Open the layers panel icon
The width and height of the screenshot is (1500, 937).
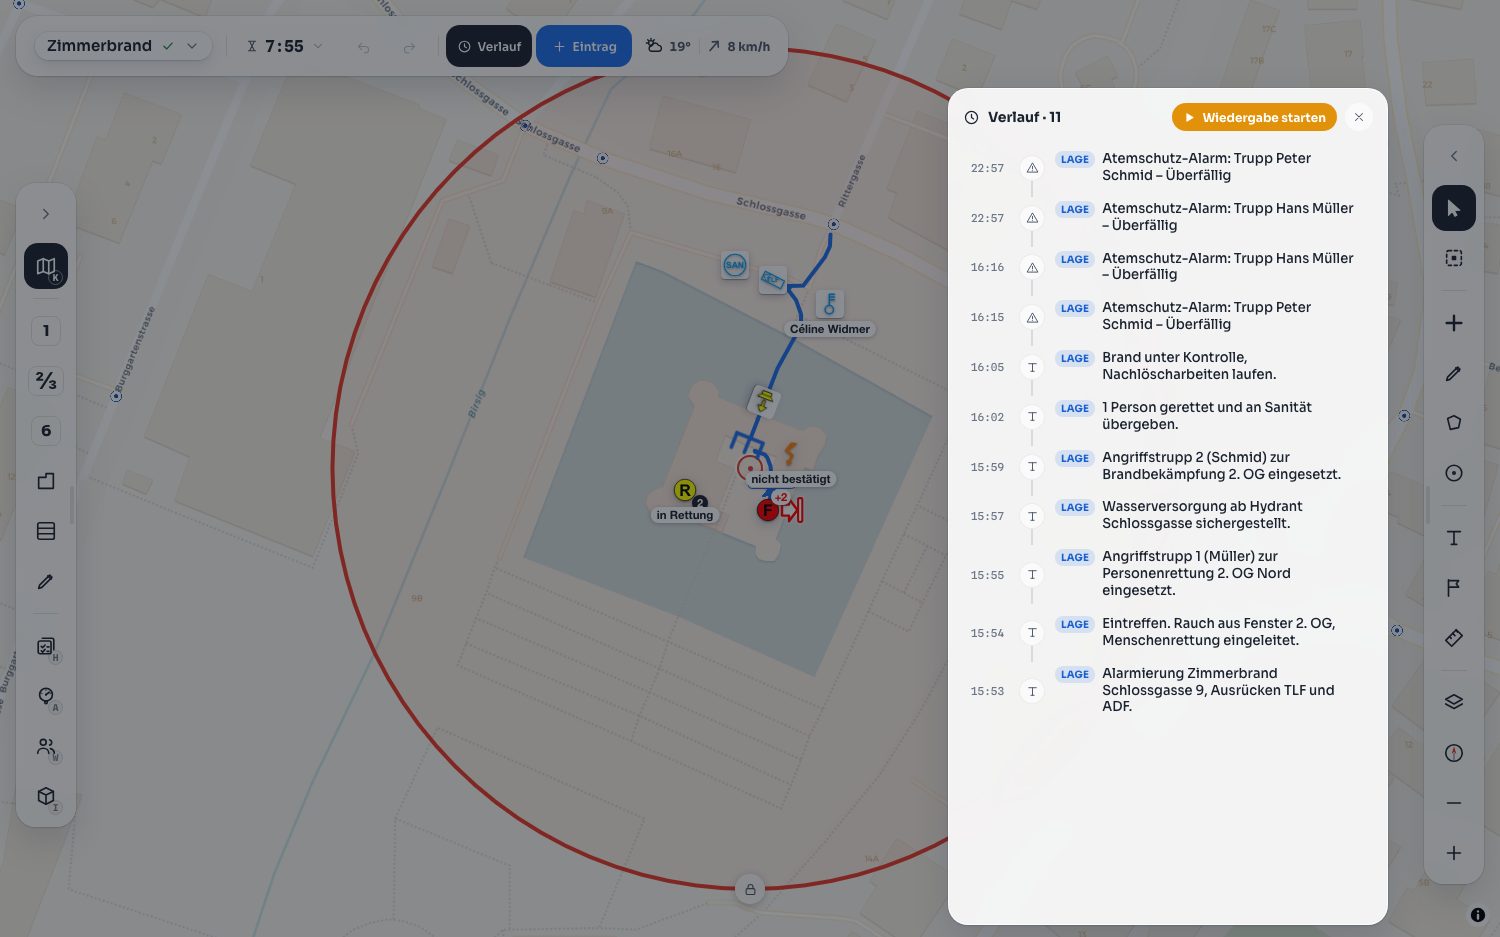(x=1453, y=702)
